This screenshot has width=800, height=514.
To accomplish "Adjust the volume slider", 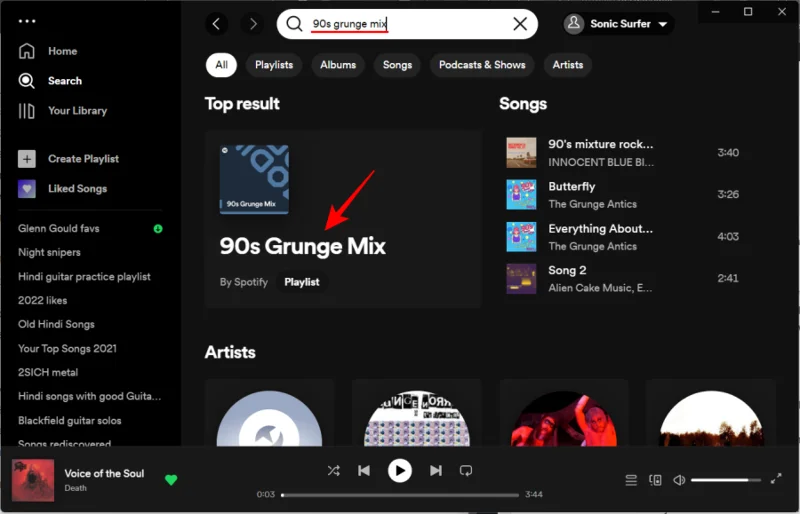I will click(726, 480).
